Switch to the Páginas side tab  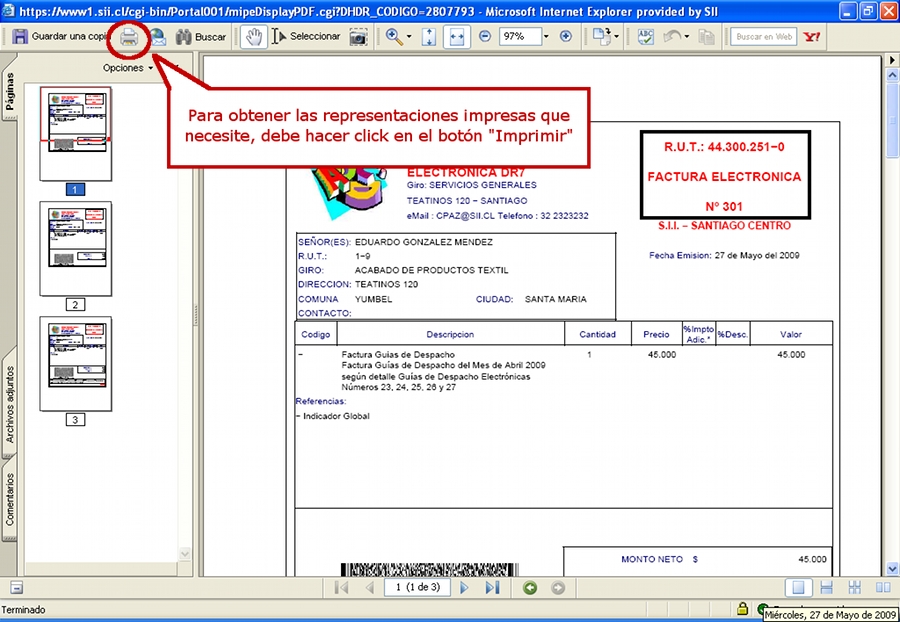click(10, 92)
